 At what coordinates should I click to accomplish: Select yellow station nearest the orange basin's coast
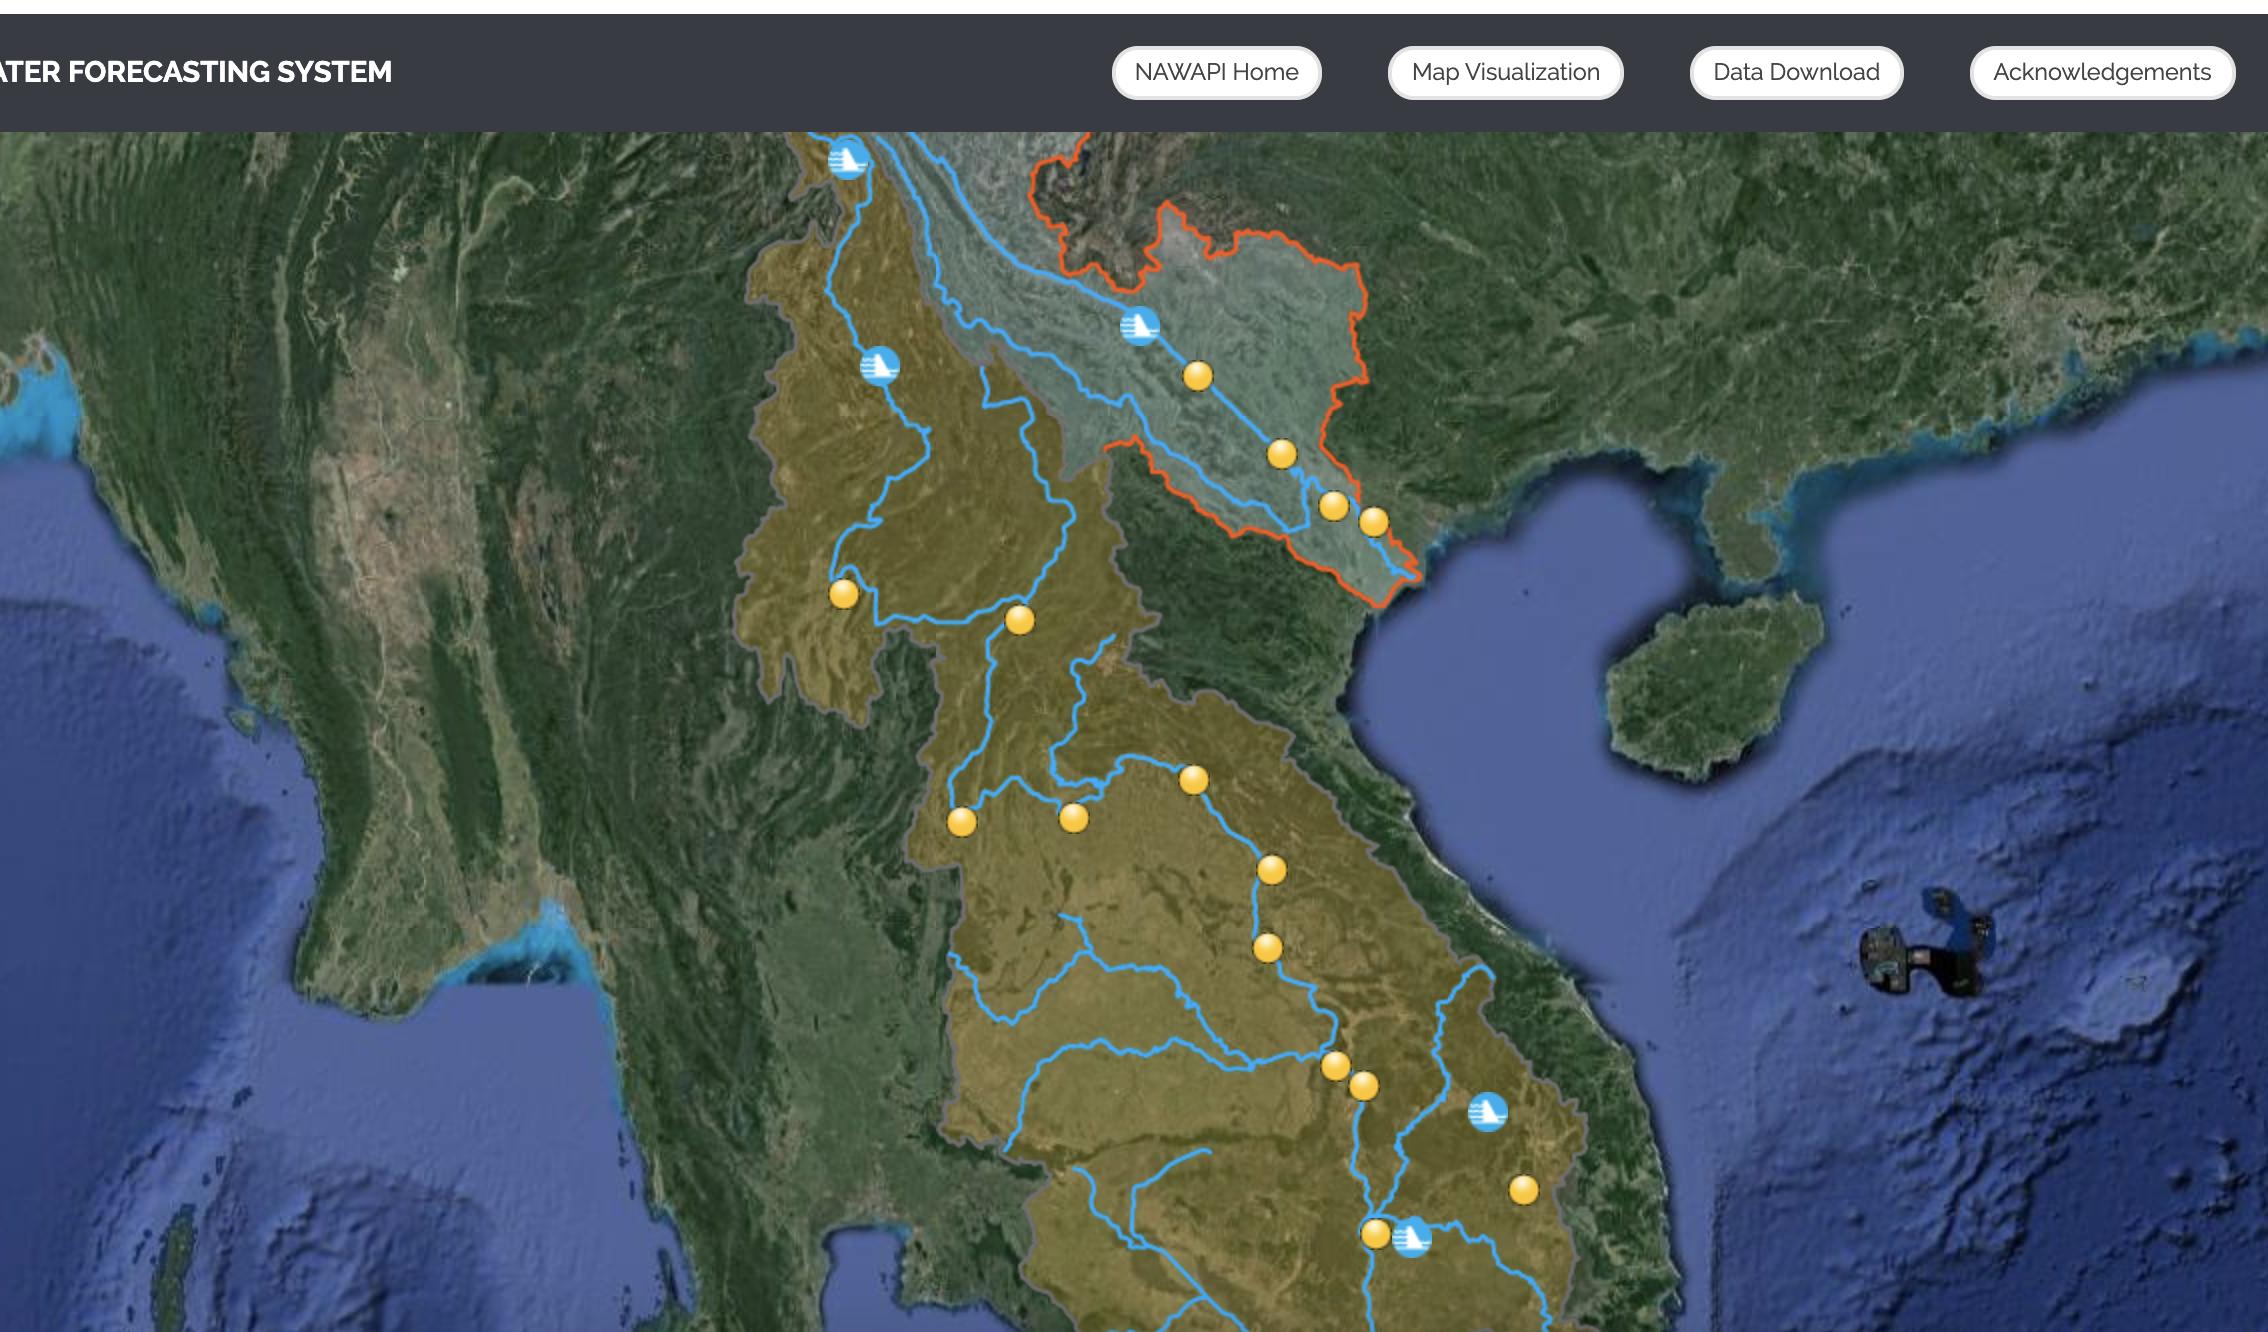(x=1373, y=521)
